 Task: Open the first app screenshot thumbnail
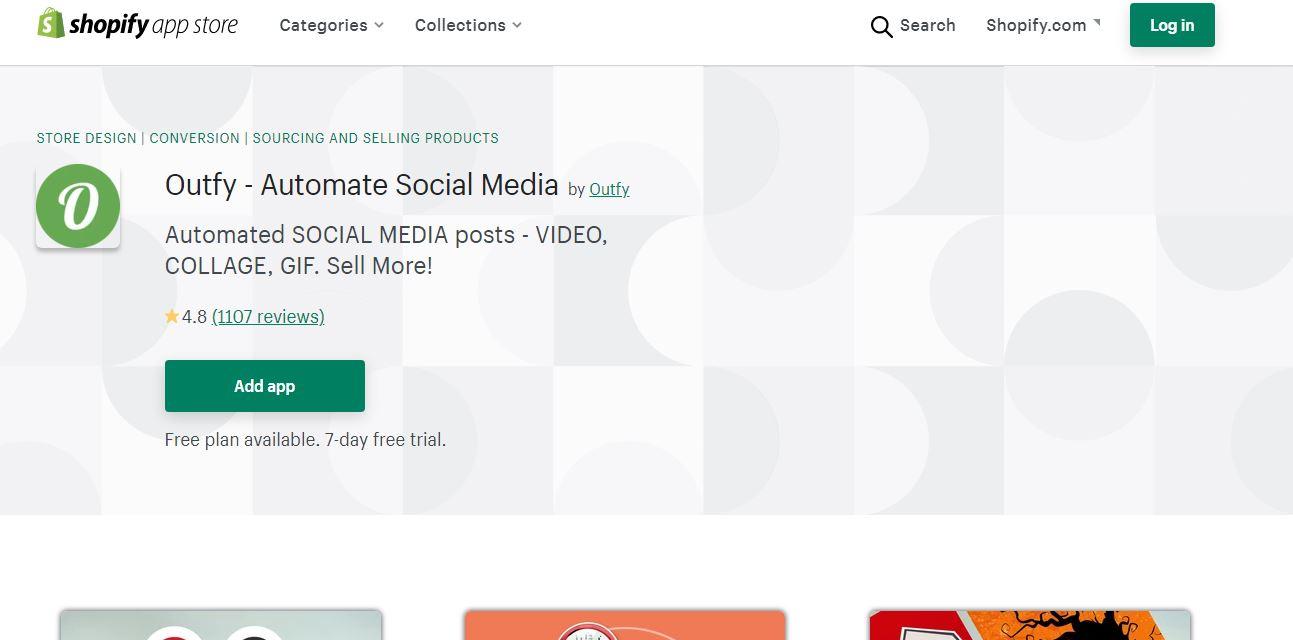[221, 625]
